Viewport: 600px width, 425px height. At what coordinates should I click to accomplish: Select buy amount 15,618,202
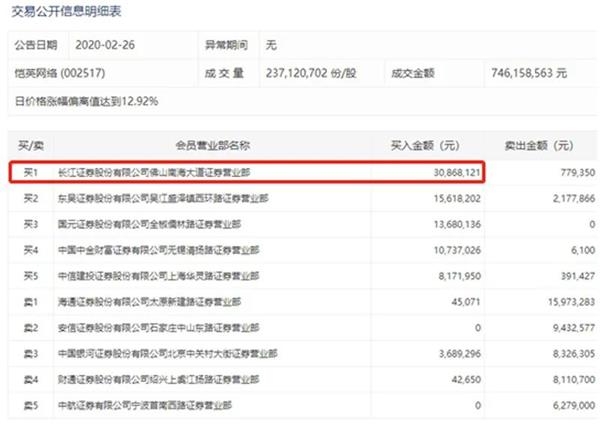click(457, 199)
